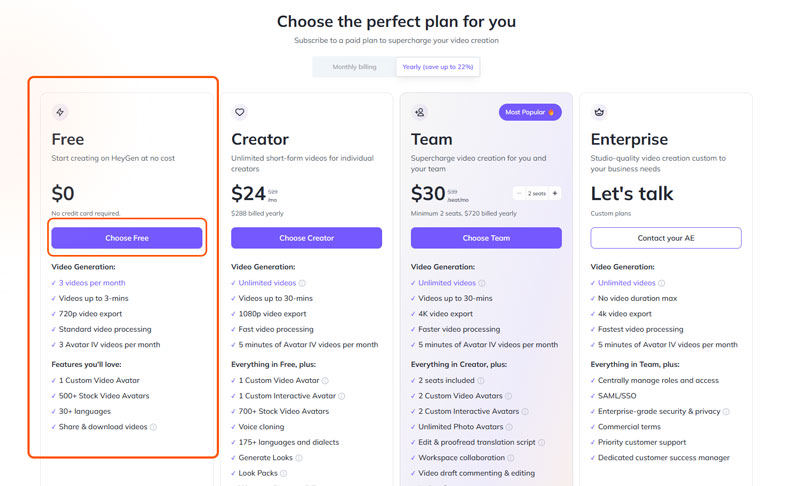Image resolution: width=800 pixels, height=486 pixels.
Task: Click the crown icon on Enterprise plan
Action: pos(599,112)
